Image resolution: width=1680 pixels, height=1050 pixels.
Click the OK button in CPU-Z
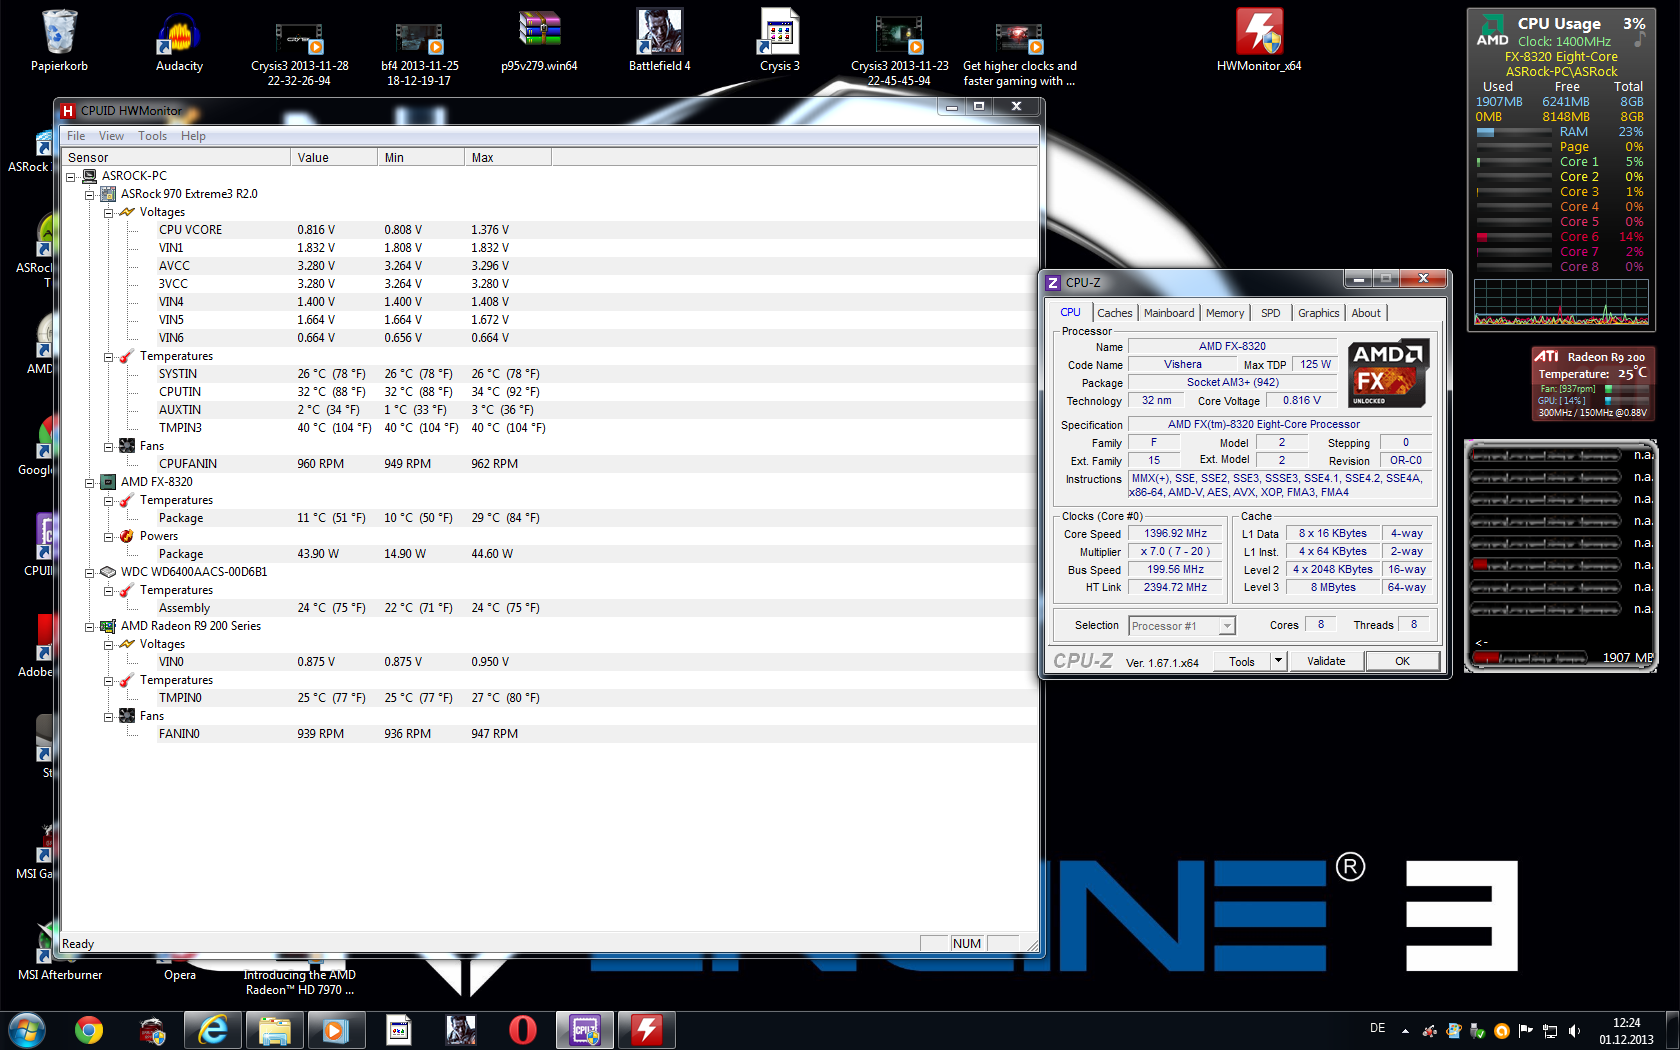click(x=1402, y=661)
